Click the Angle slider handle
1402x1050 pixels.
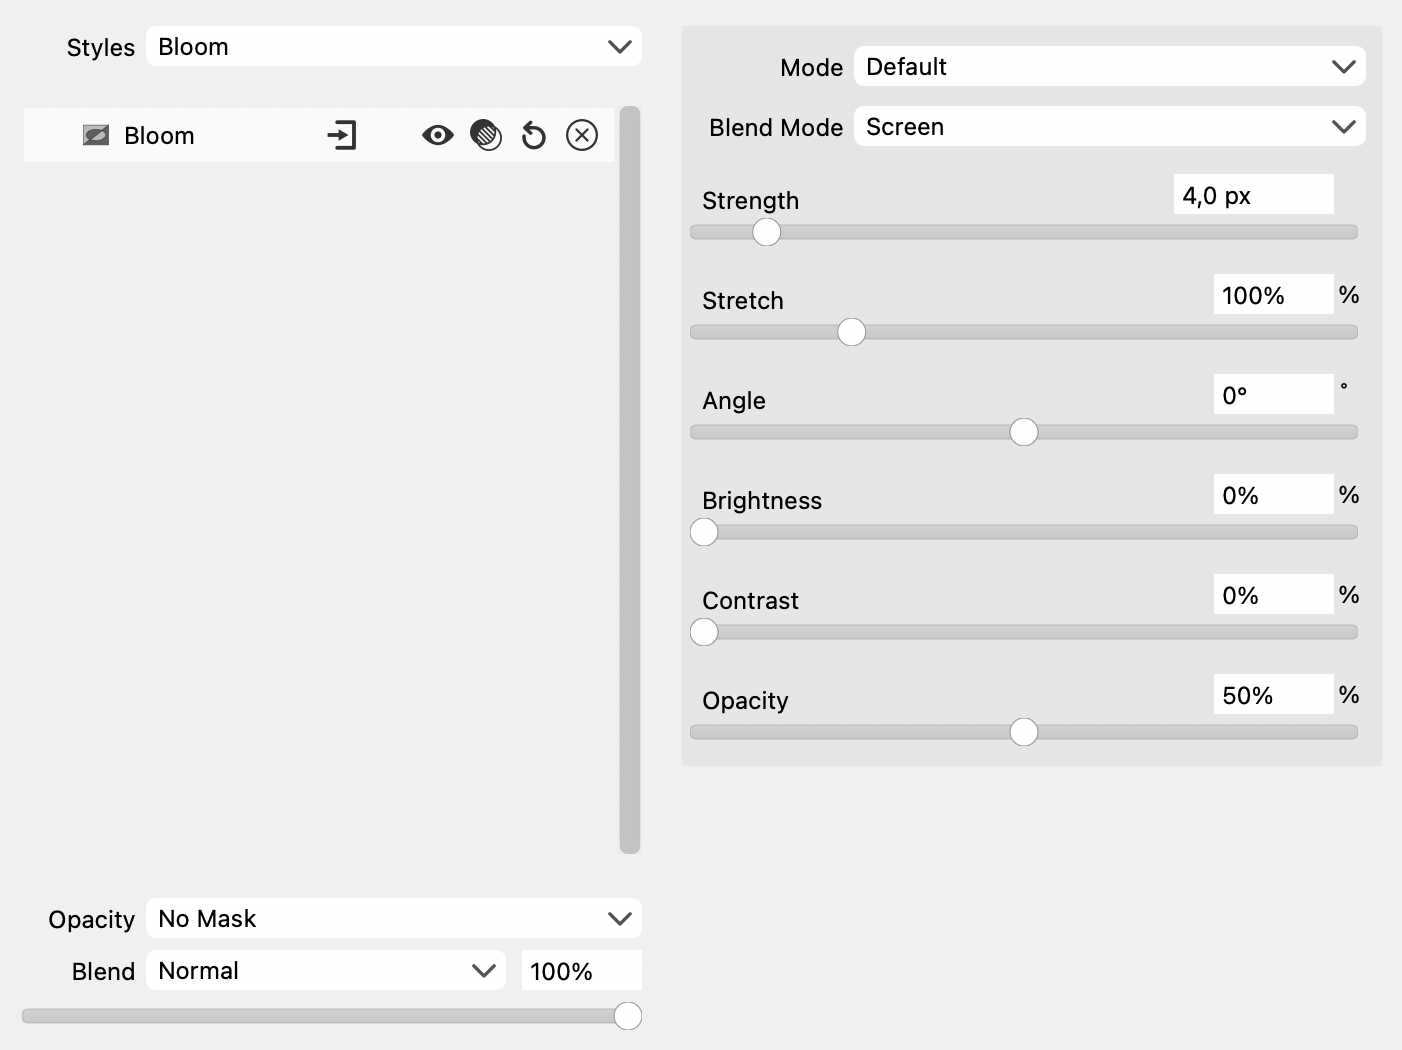pos(1023,432)
